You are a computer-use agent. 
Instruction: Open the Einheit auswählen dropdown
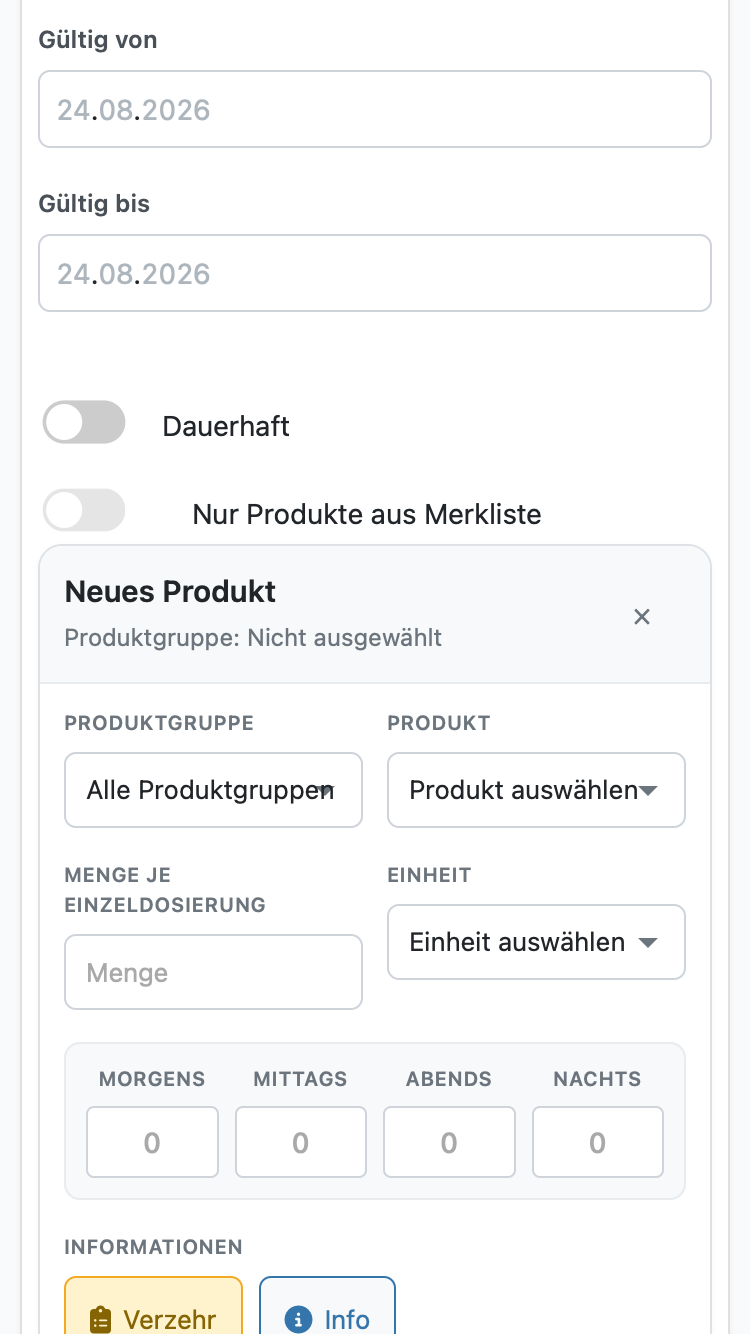pyautogui.click(x=536, y=942)
